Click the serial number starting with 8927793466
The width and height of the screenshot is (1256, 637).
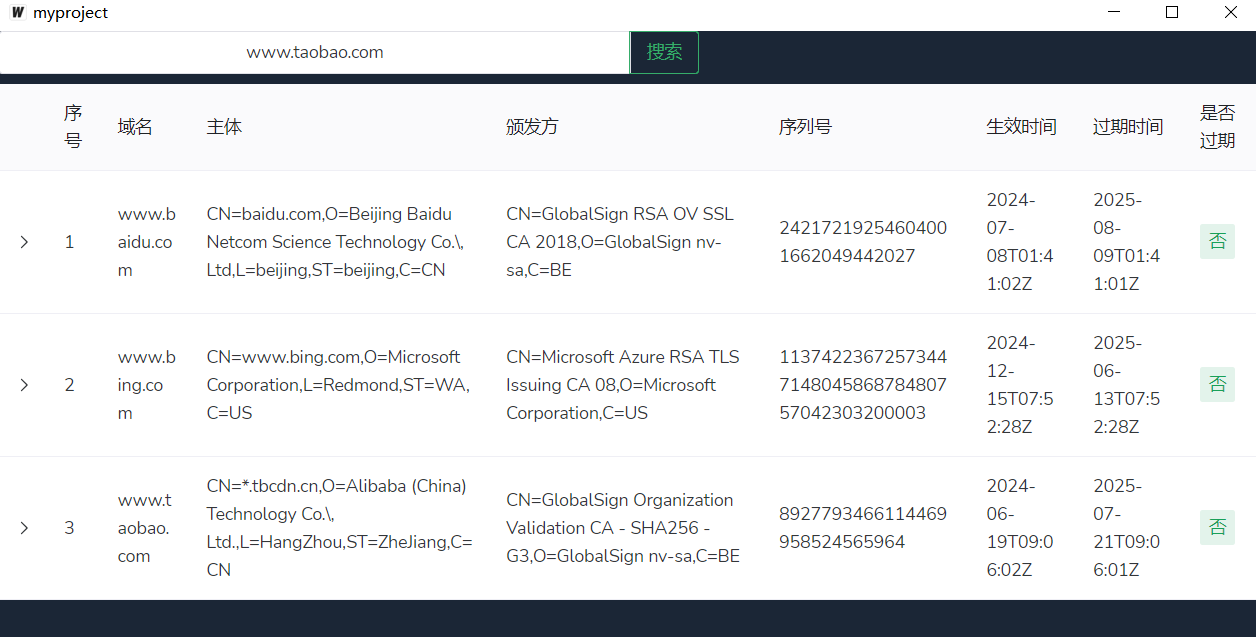pos(863,528)
